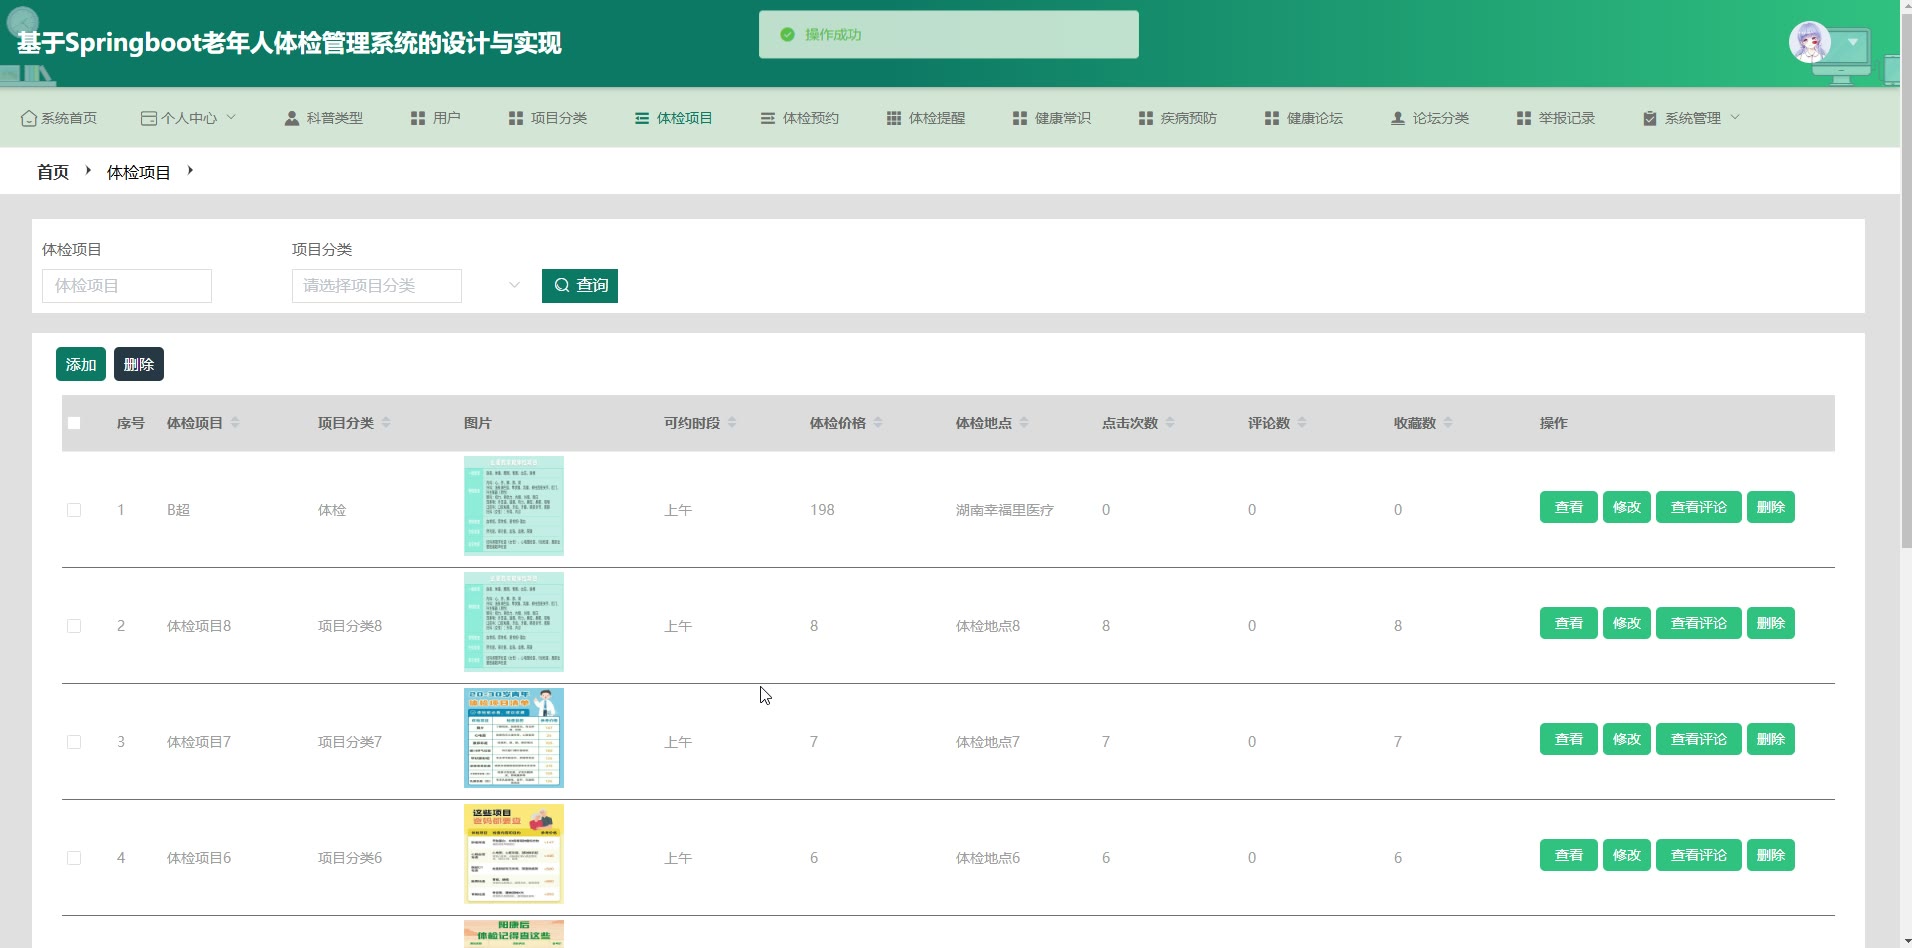Click the clipboard icon for 系统管理

[x=1650, y=118]
